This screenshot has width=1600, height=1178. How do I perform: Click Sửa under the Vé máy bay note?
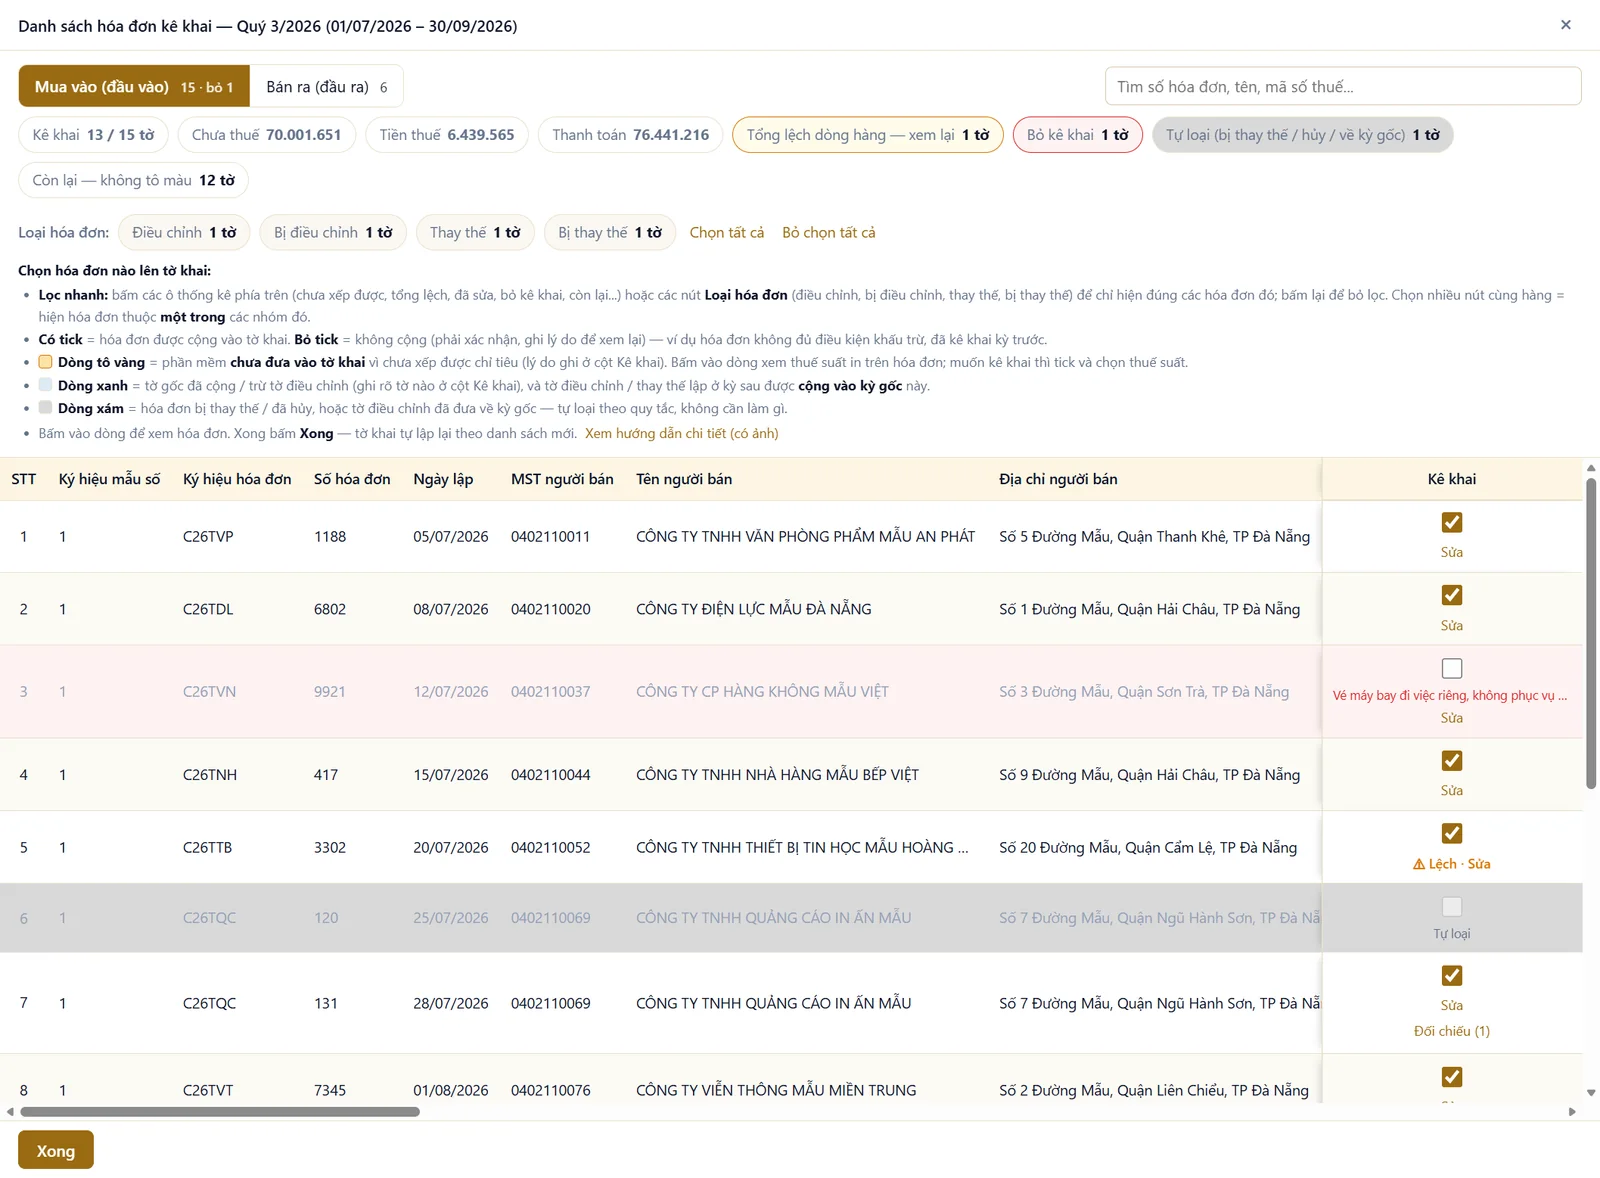coord(1452,718)
